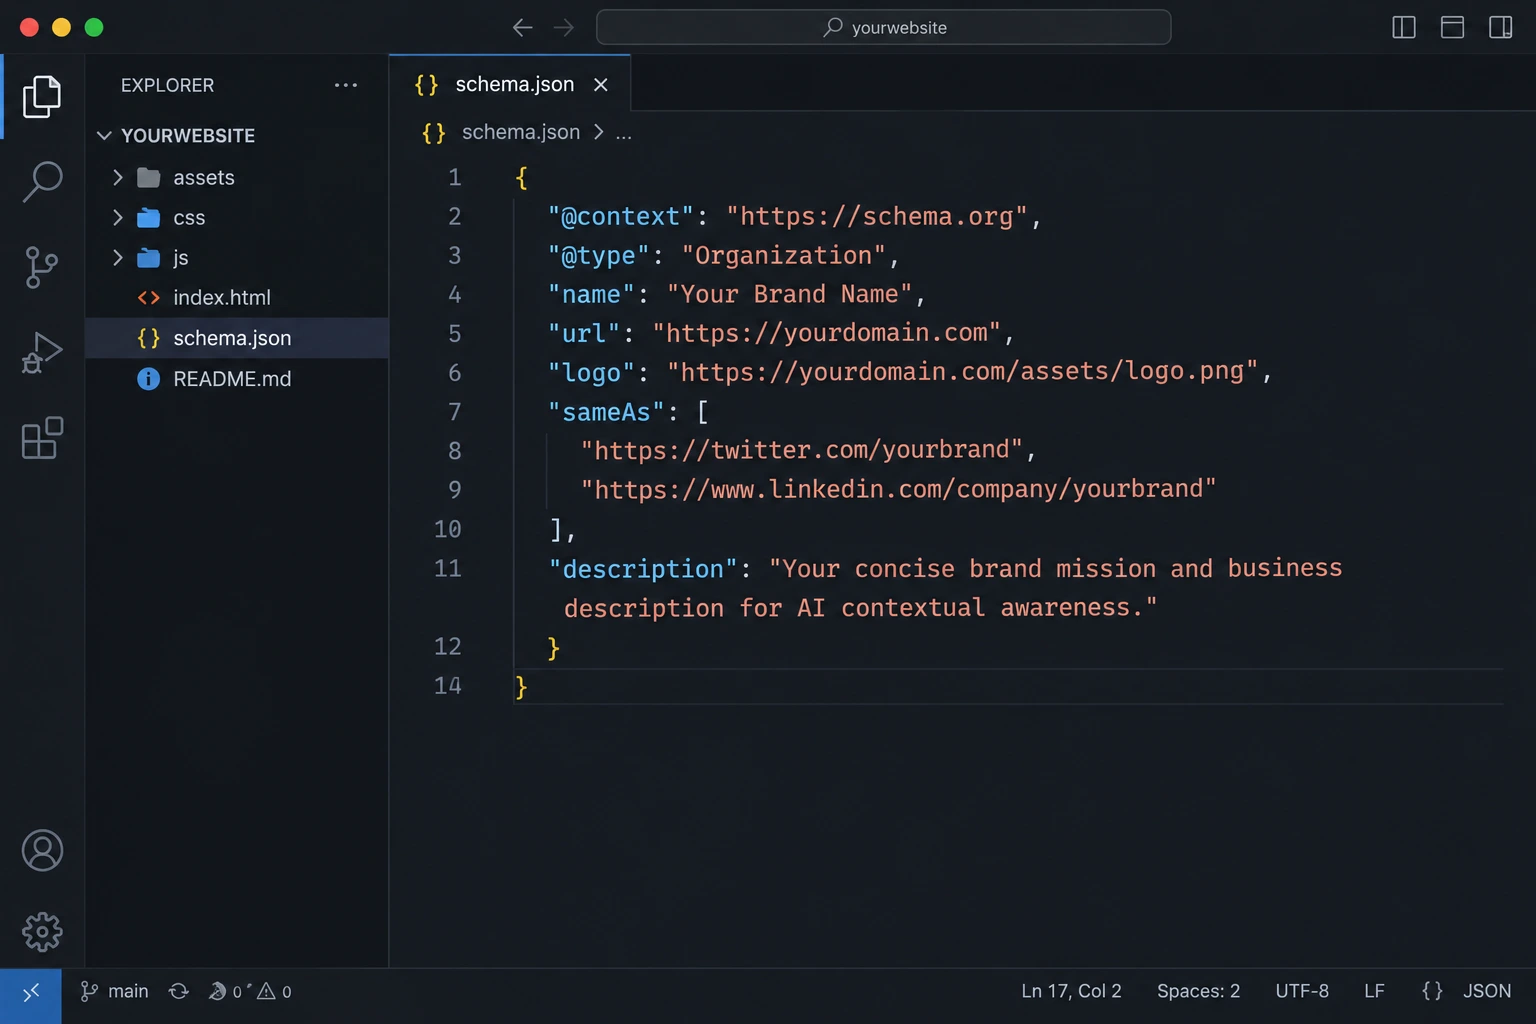Image resolution: width=1536 pixels, height=1024 pixels.
Task: Click the css folder icon
Action: coord(148,217)
